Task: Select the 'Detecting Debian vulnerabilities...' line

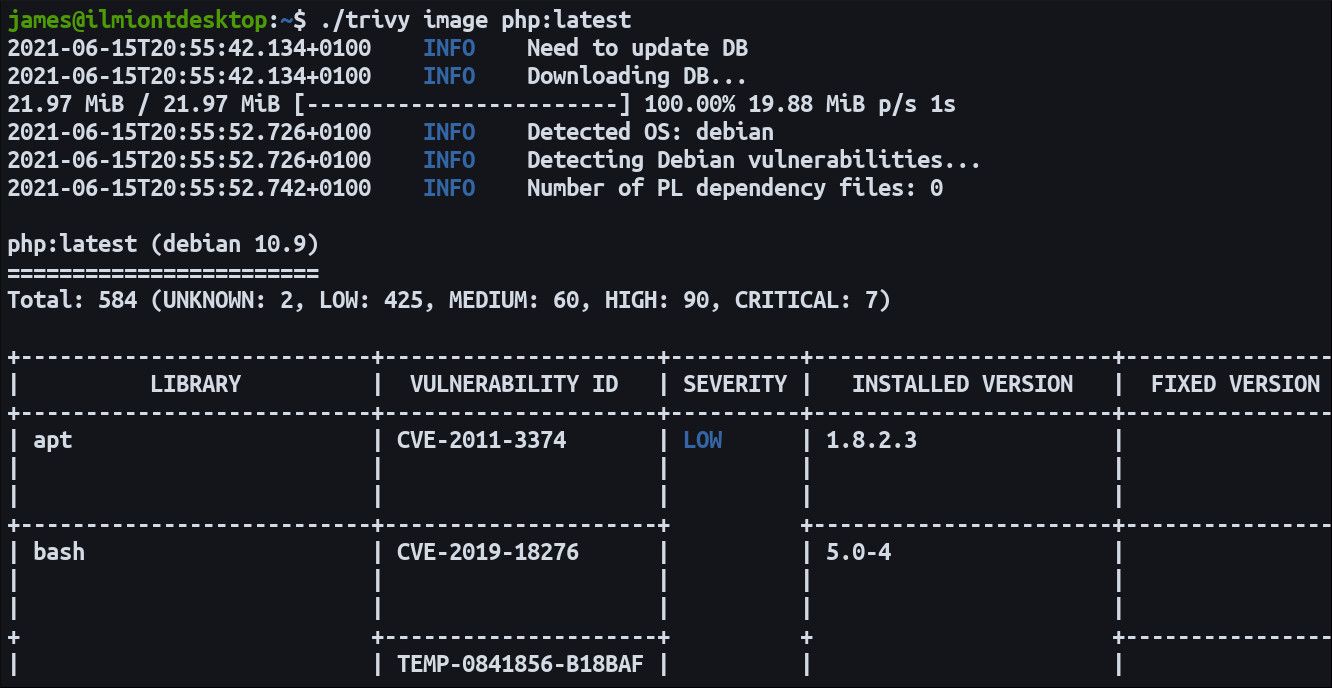Action: [x=753, y=160]
